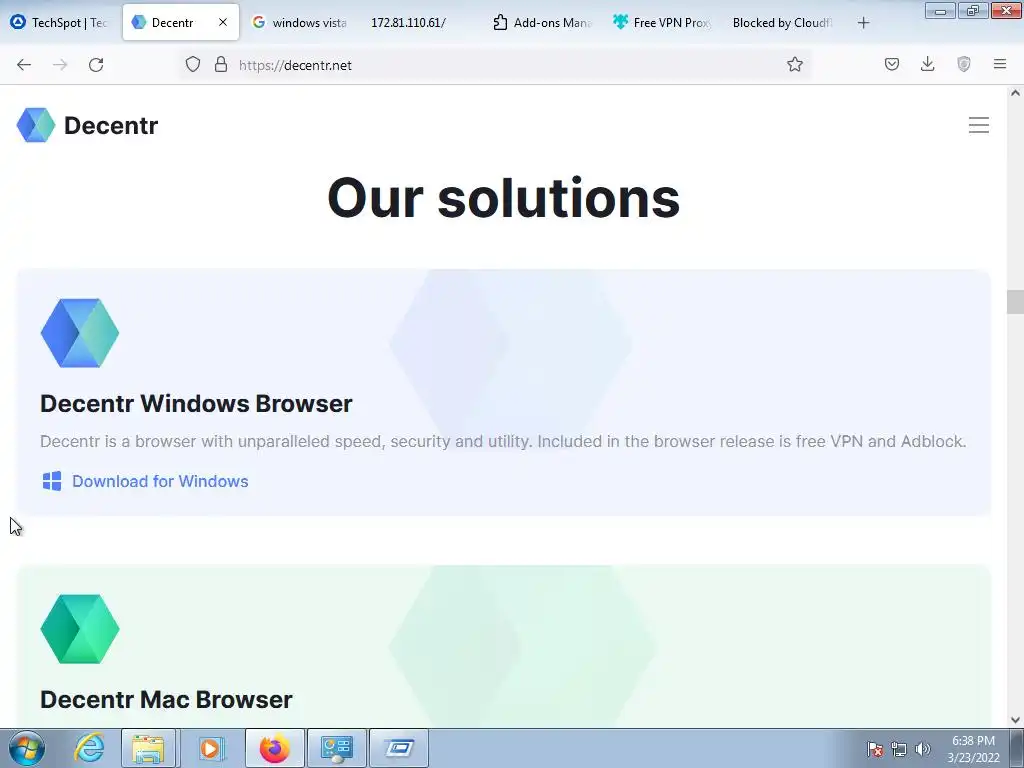1024x768 pixels.
Task: Click the Our solutions heading
Action: tap(504, 198)
